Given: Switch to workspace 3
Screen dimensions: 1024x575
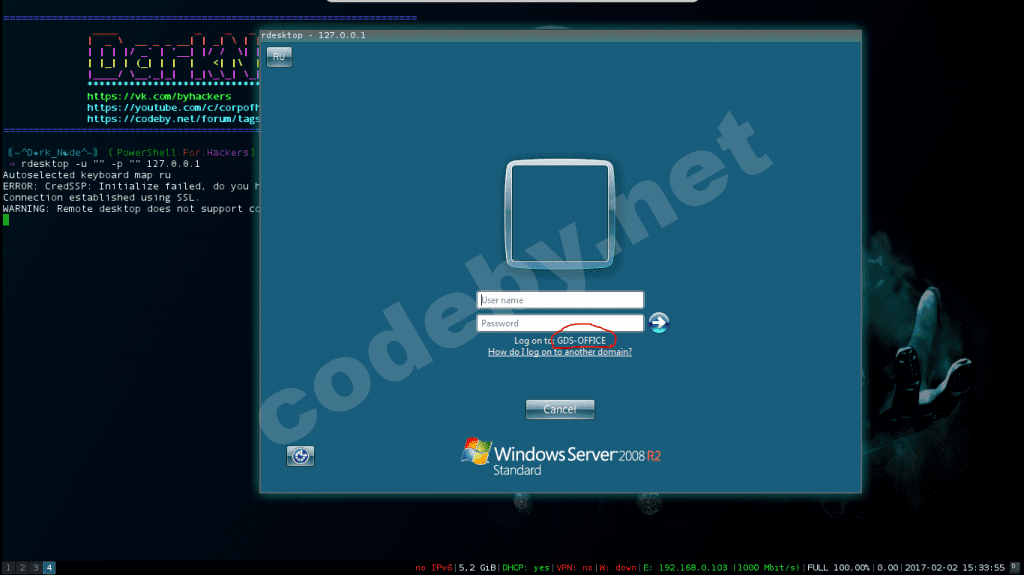Looking at the screenshot, I should click(36, 568).
